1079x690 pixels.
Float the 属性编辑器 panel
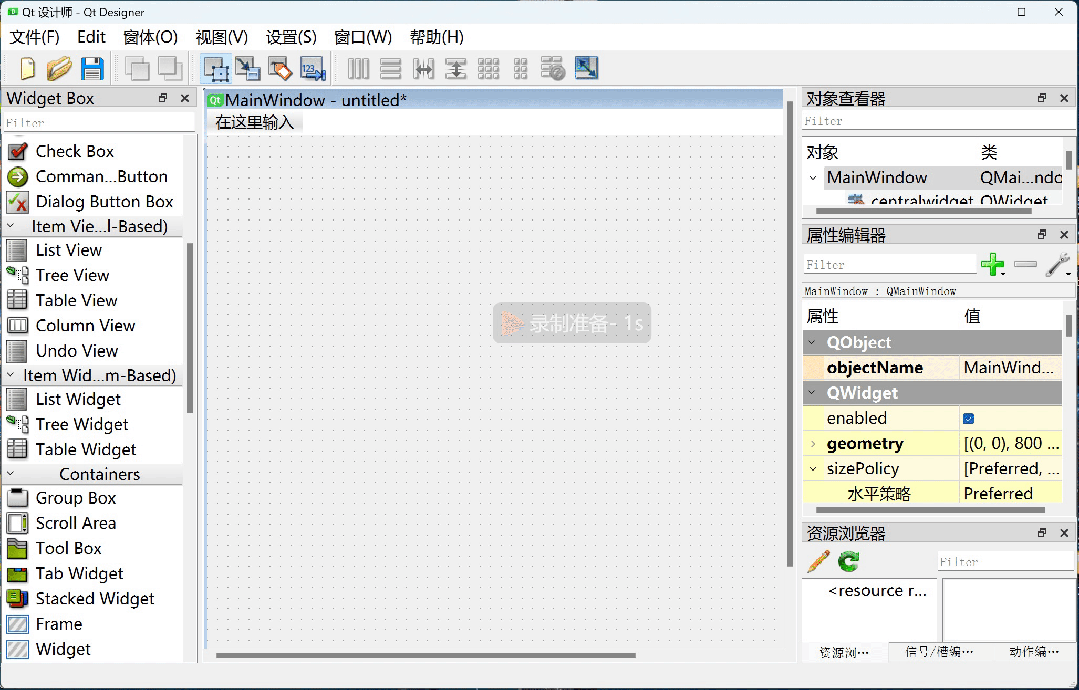point(1042,235)
